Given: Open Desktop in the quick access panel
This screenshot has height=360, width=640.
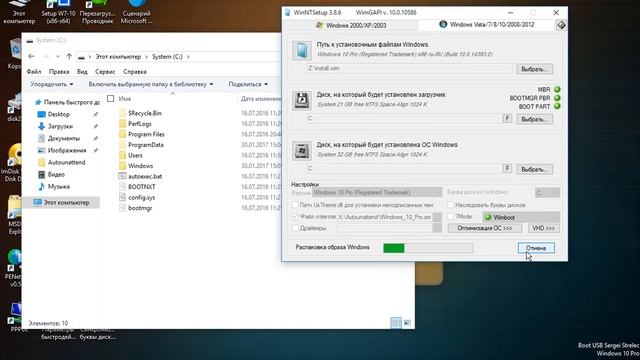Looking at the screenshot, I should 59,114.
